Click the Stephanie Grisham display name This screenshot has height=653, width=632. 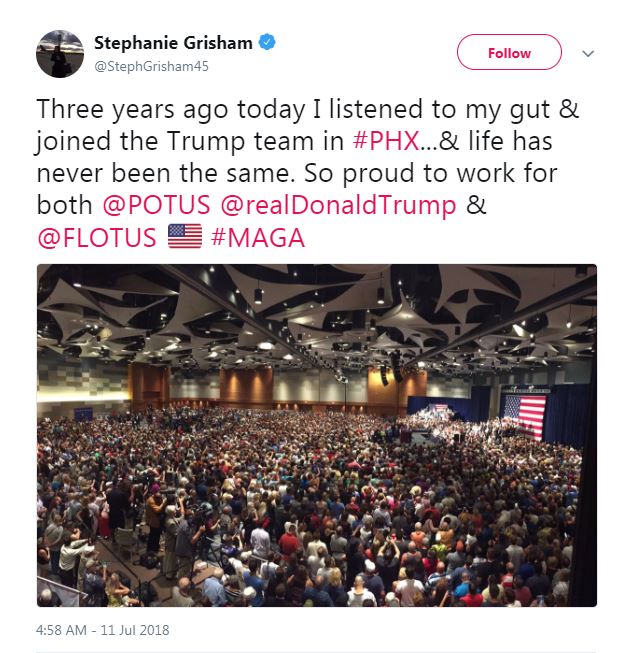(x=173, y=42)
